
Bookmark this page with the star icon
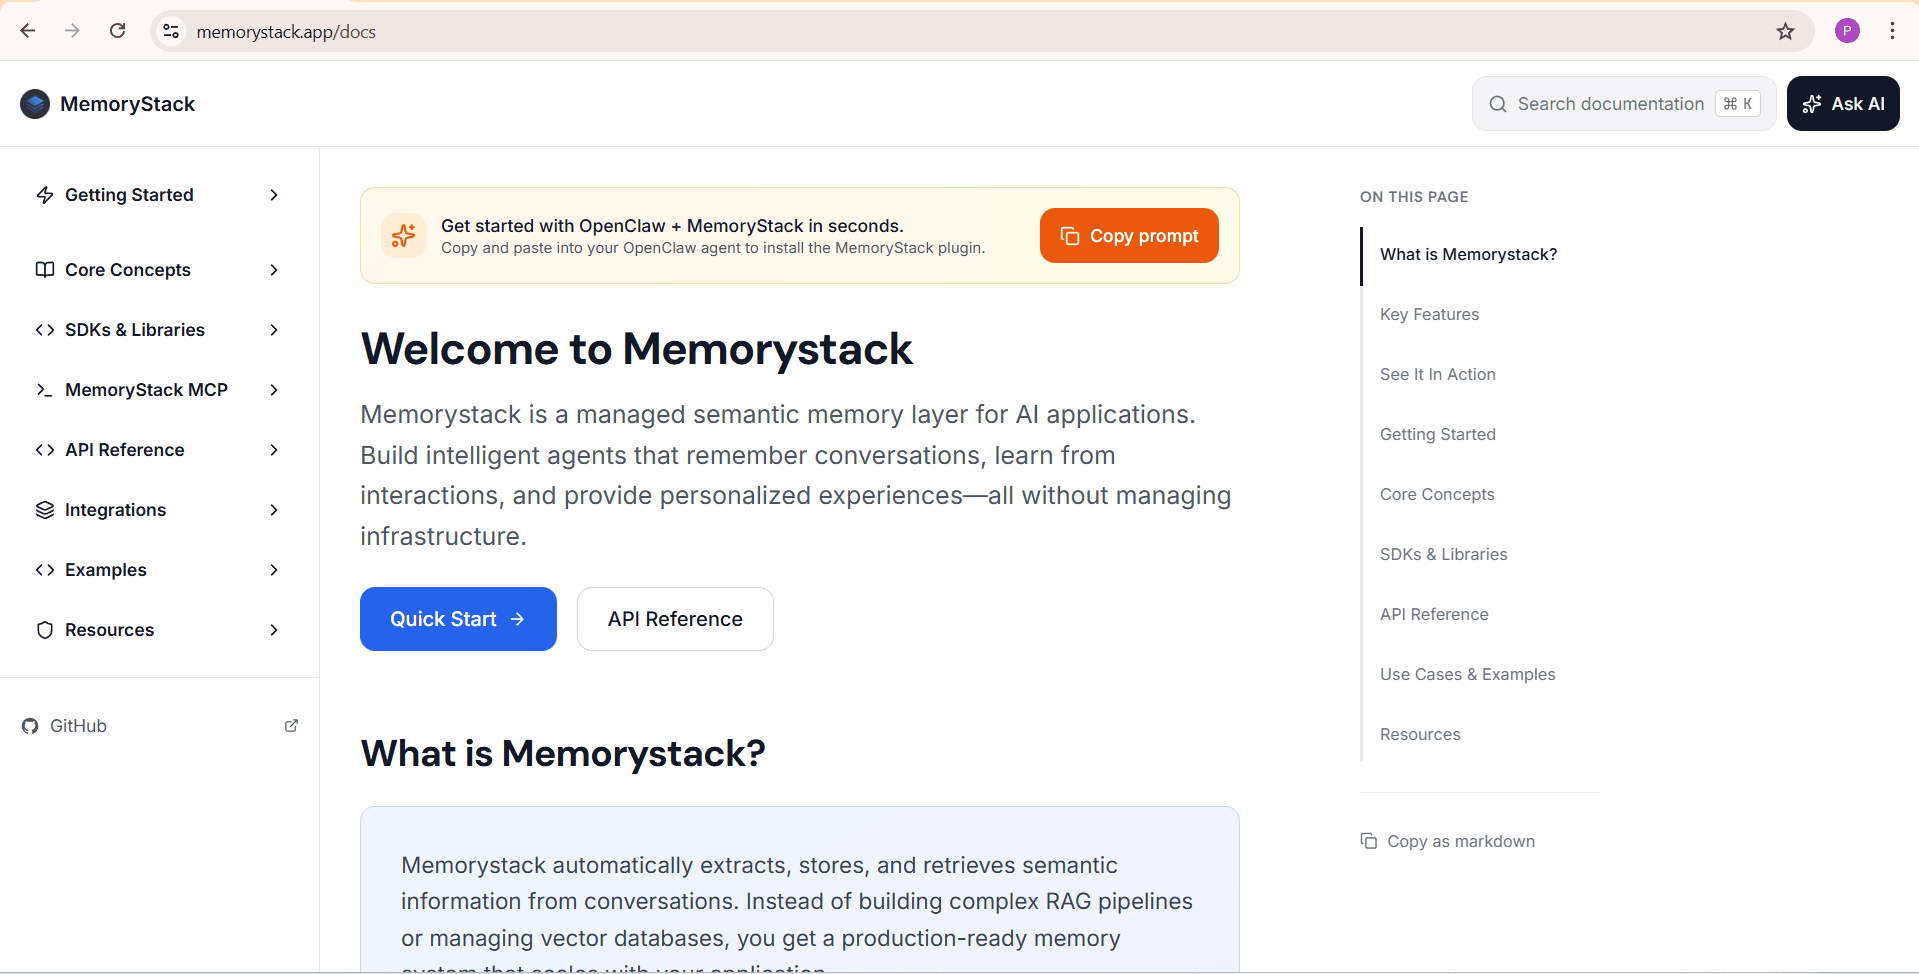click(1785, 31)
